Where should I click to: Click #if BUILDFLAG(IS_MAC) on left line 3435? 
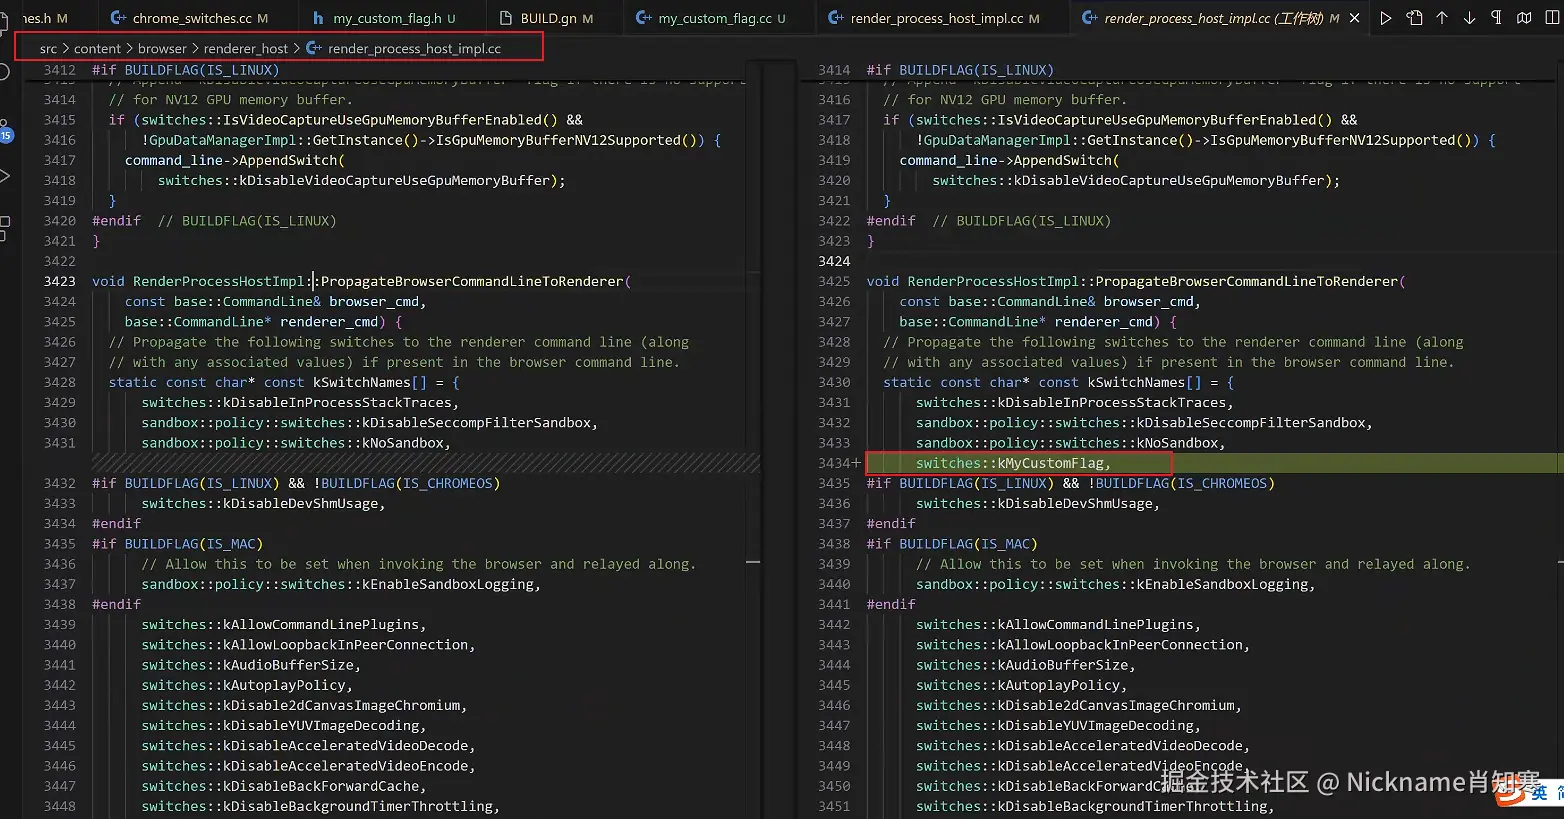177,544
